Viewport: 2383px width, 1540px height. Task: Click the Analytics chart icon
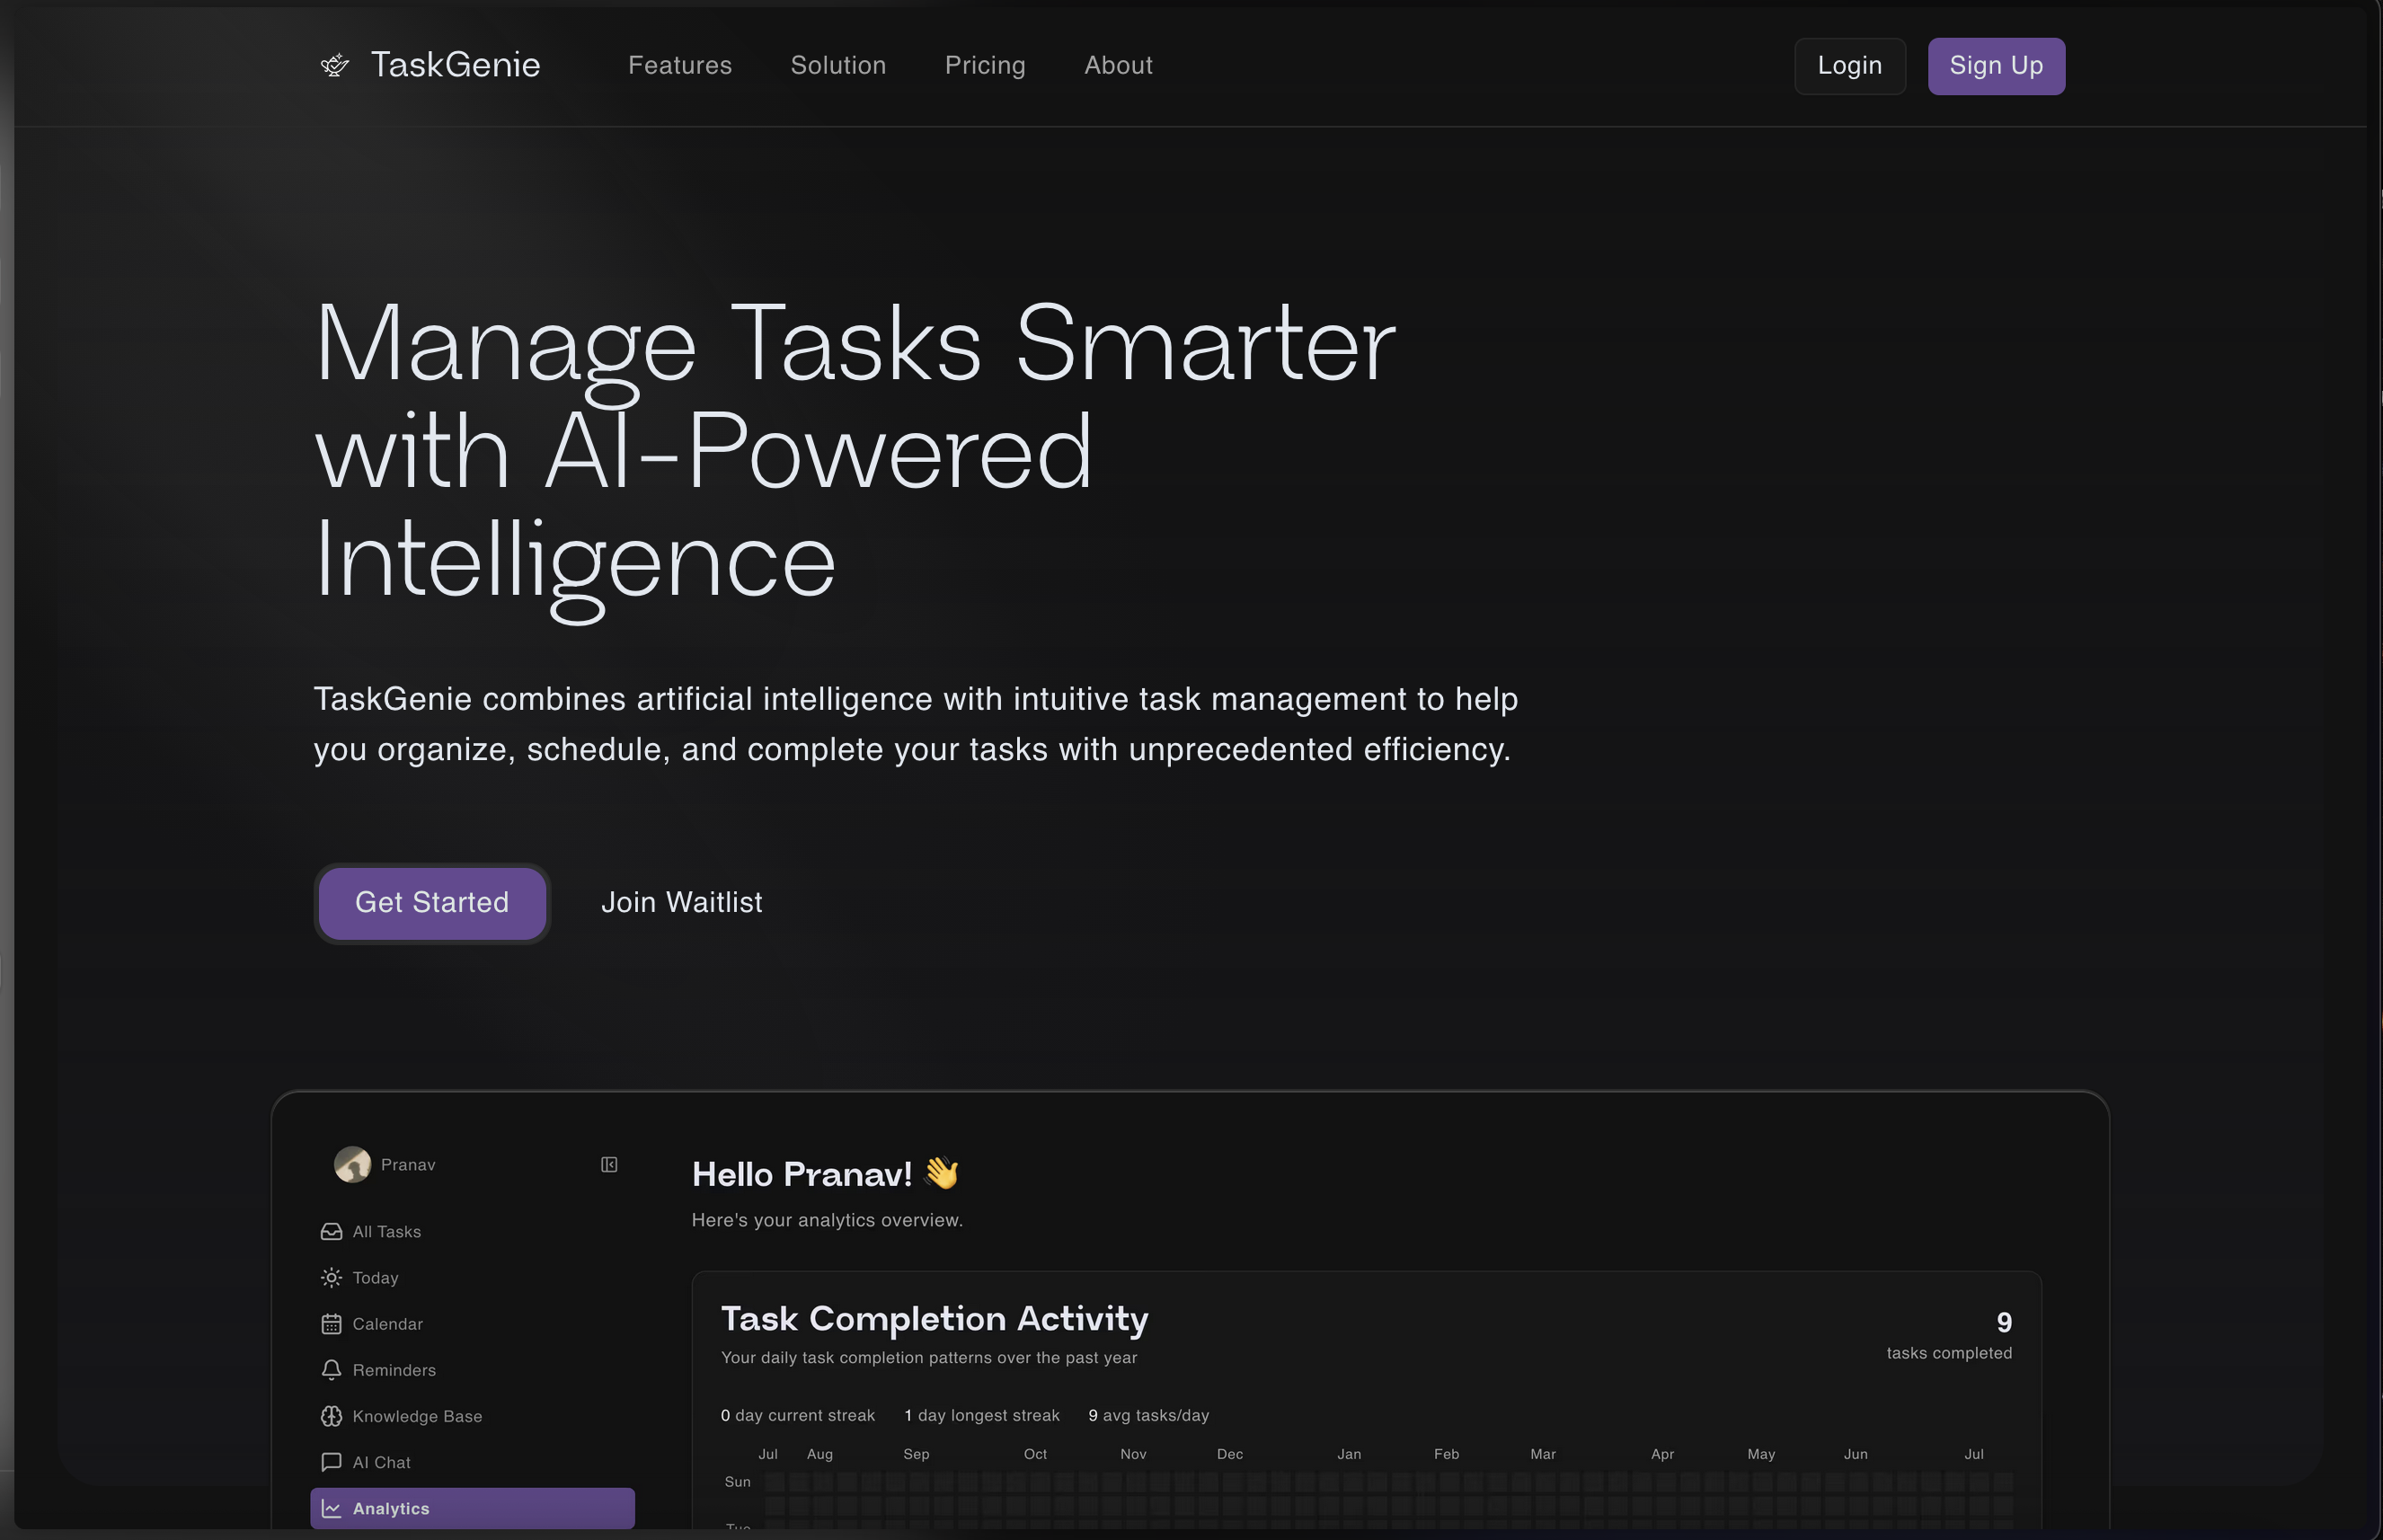pyautogui.click(x=331, y=1508)
